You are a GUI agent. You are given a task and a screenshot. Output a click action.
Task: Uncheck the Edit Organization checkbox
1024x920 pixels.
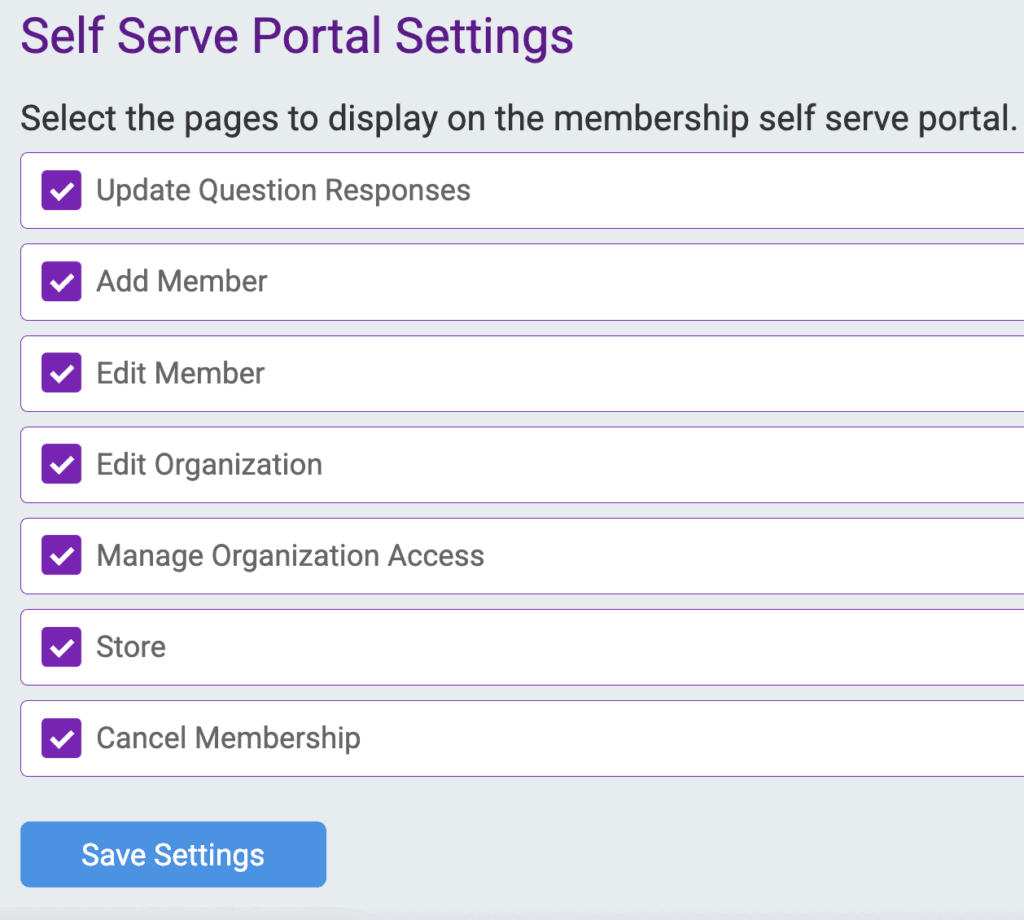point(61,465)
